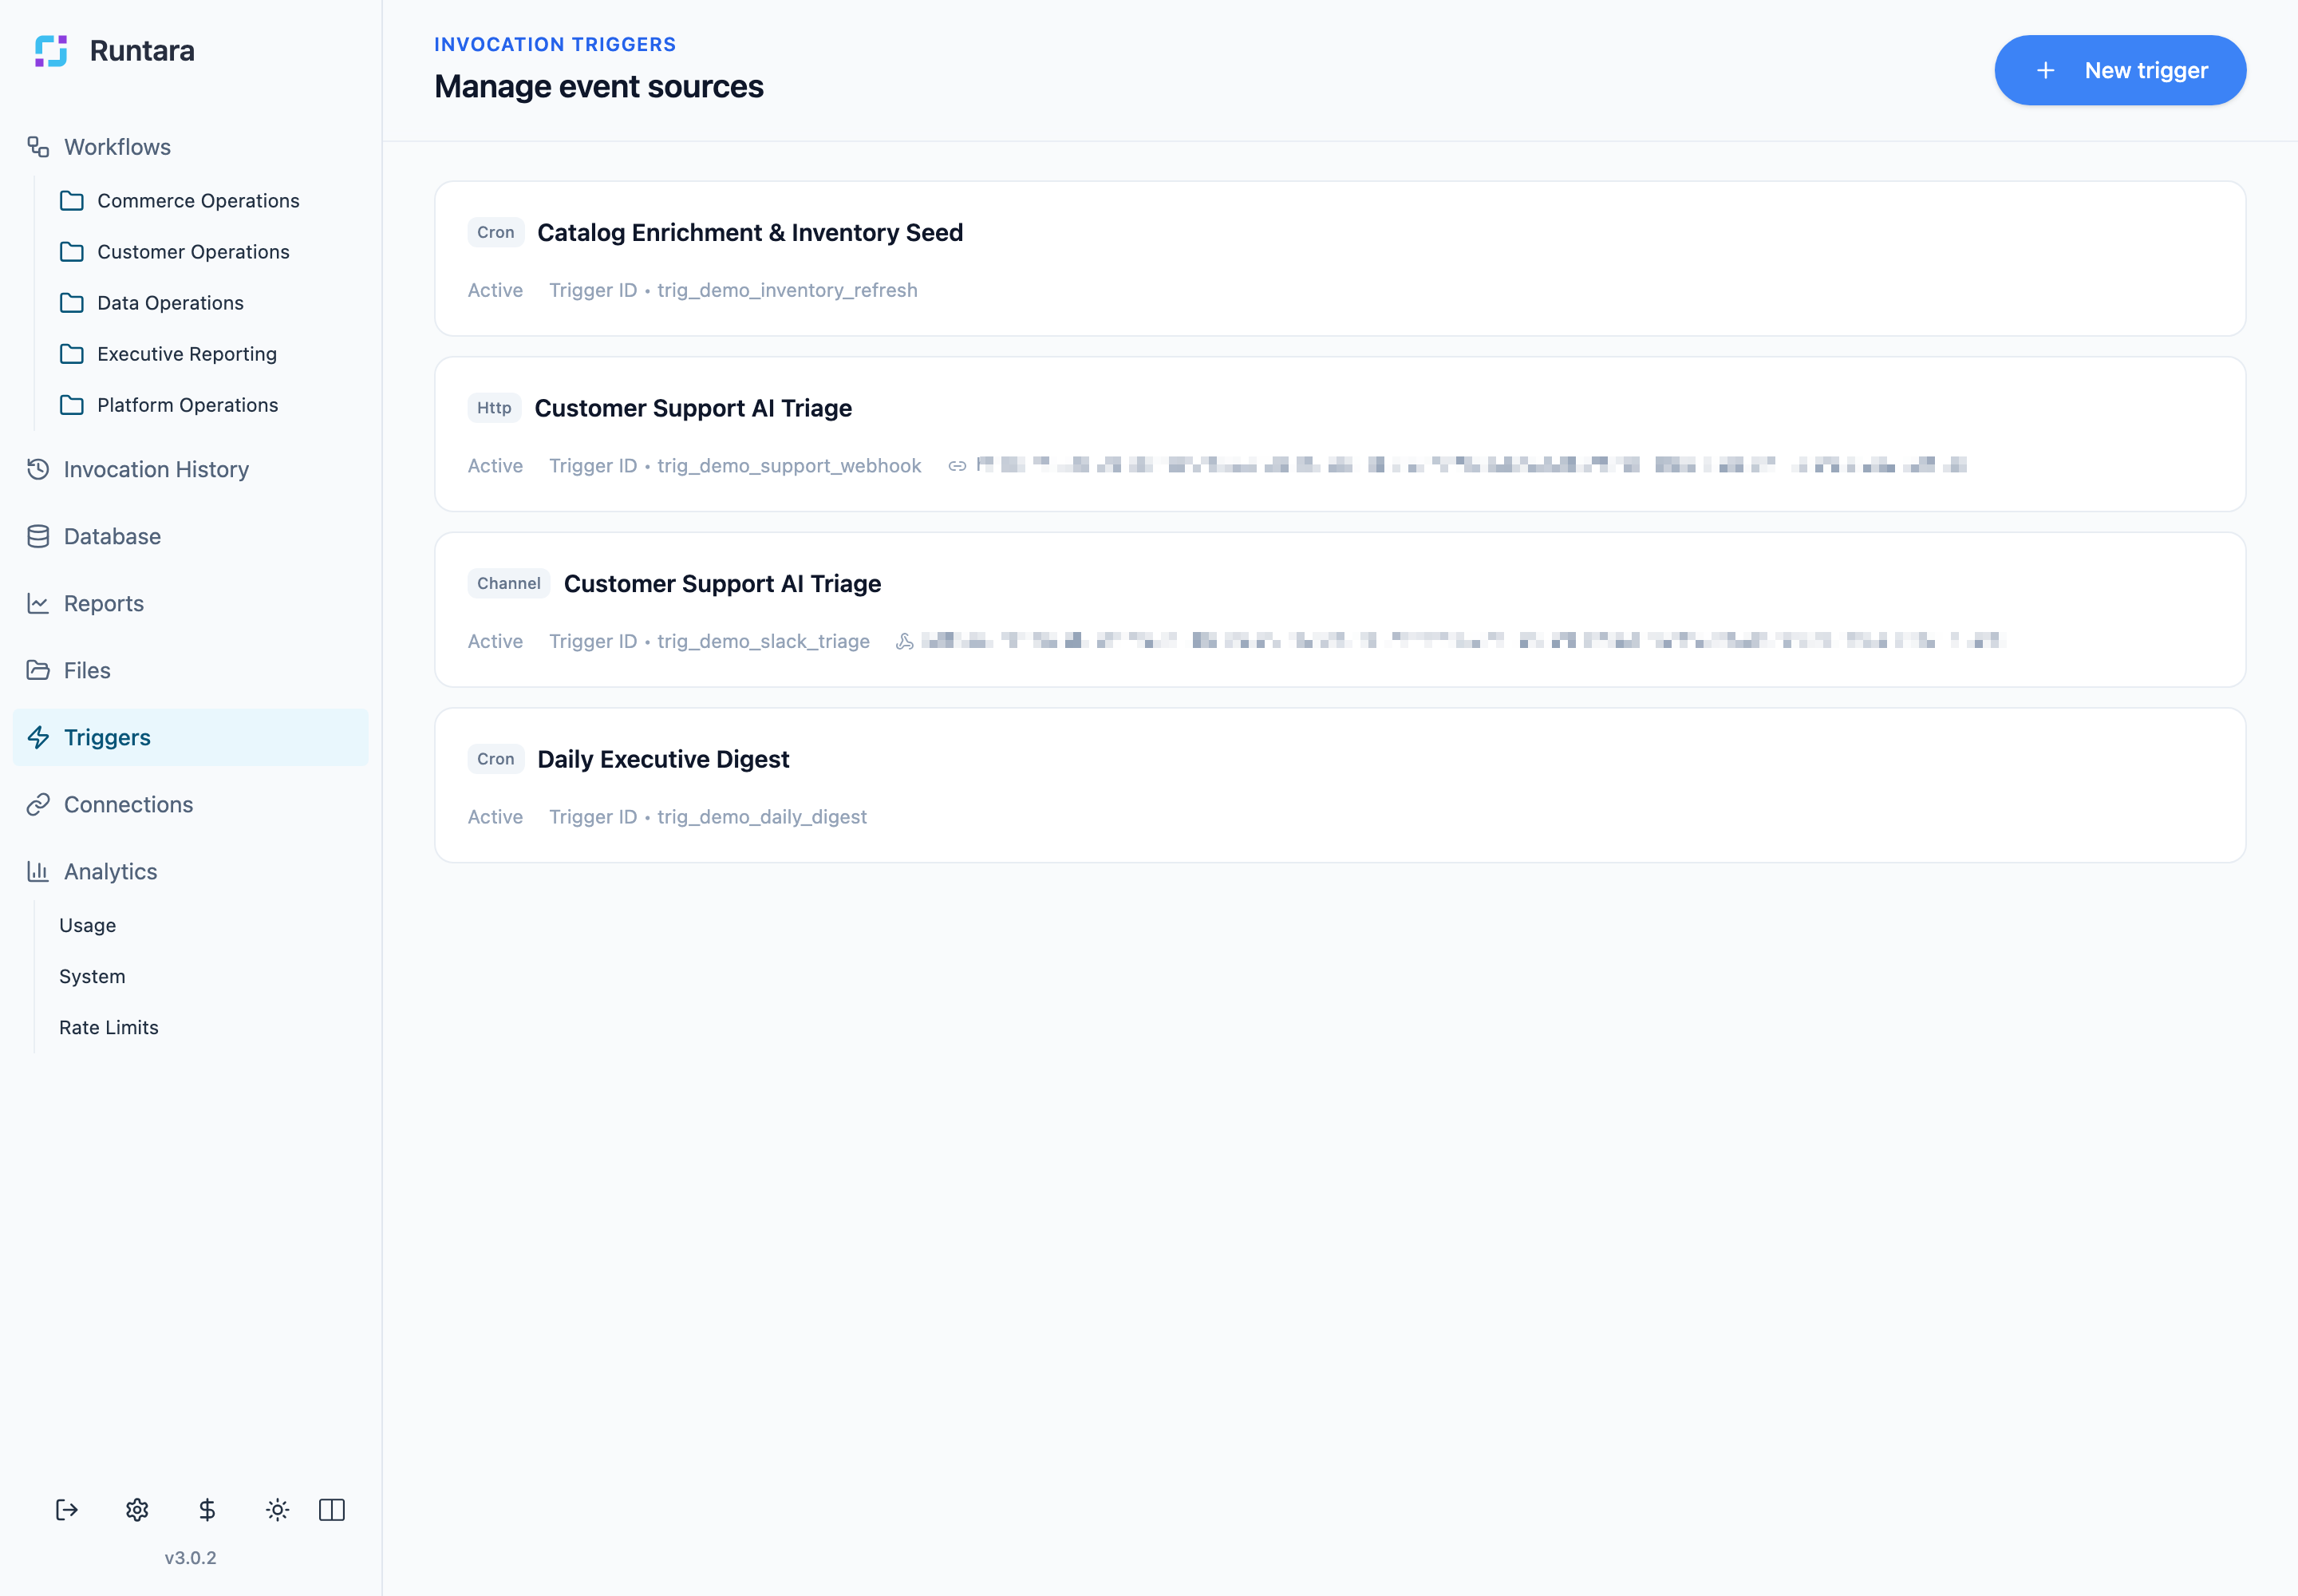The width and height of the screenshot is (2298, 1596).
Task: Click the Workflows icon in sidebar
Action: (38, 147)
